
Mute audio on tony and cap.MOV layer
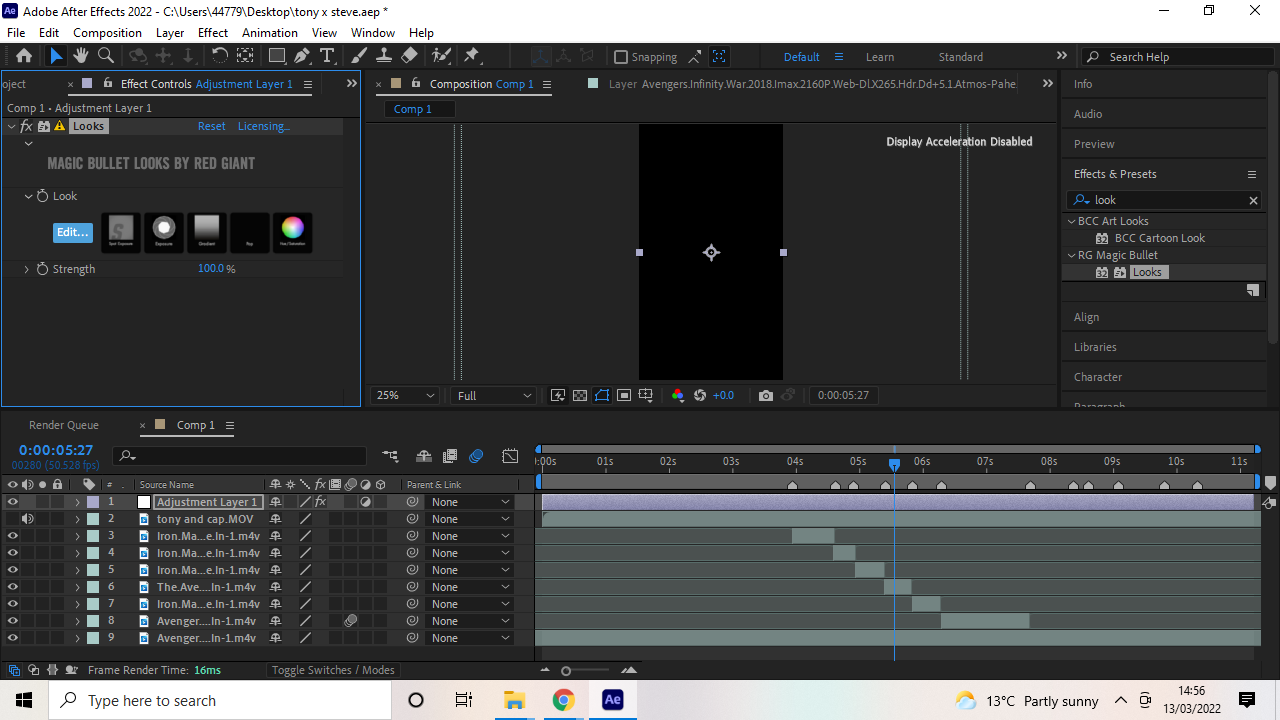(27, 518)
